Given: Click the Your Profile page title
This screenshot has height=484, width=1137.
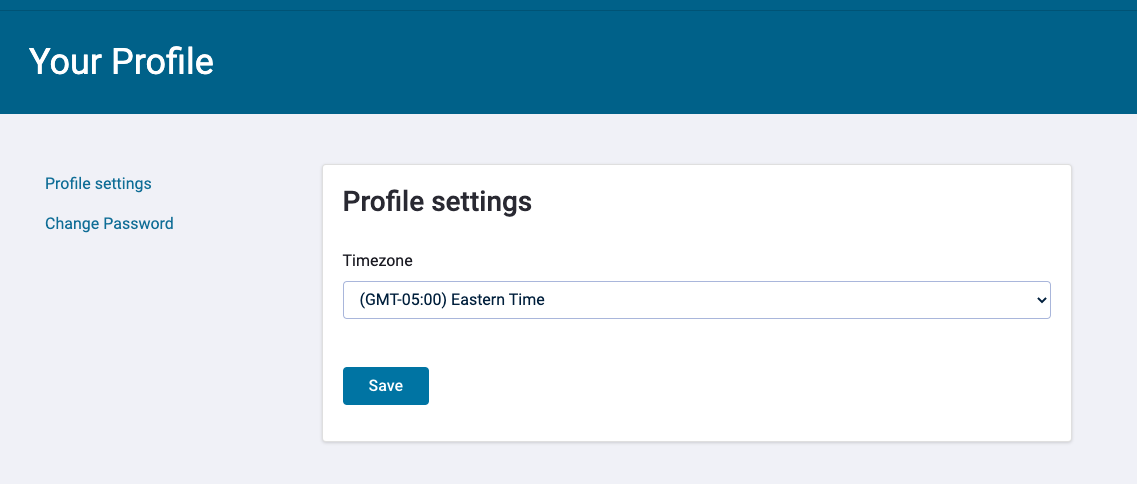Looking at the screenshot, I should tap(121, 62).
